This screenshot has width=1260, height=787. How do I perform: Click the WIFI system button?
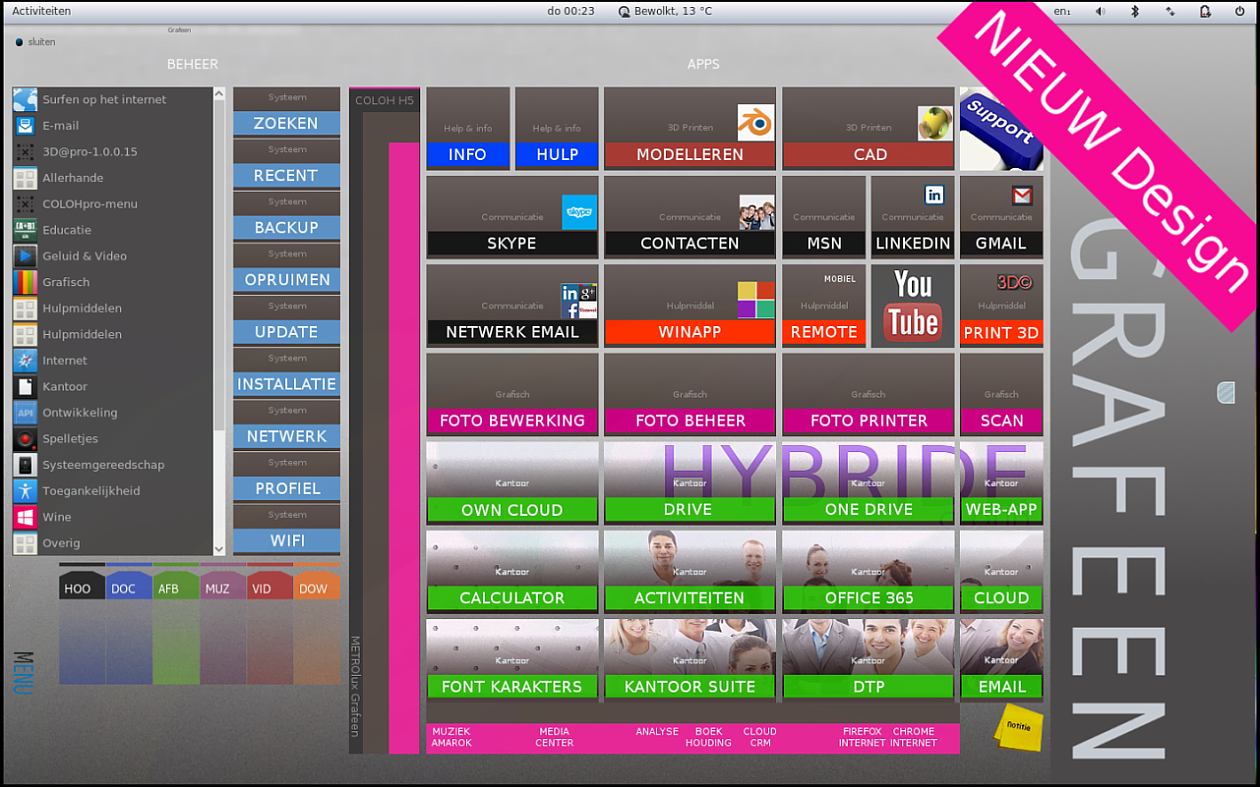pyautogui.click(x=286, y=540)
